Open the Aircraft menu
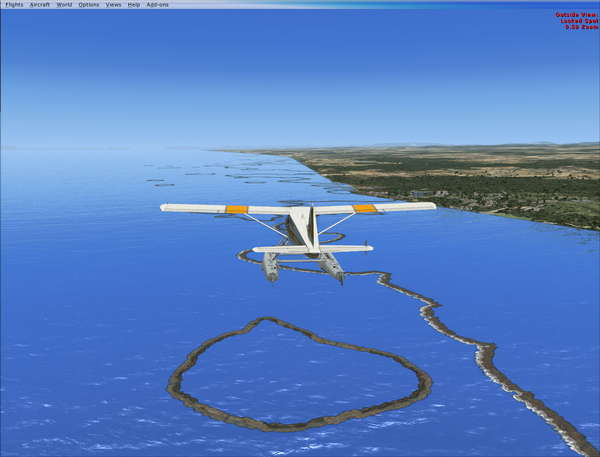This screenshot has height=457, width=600. point(39,4)
